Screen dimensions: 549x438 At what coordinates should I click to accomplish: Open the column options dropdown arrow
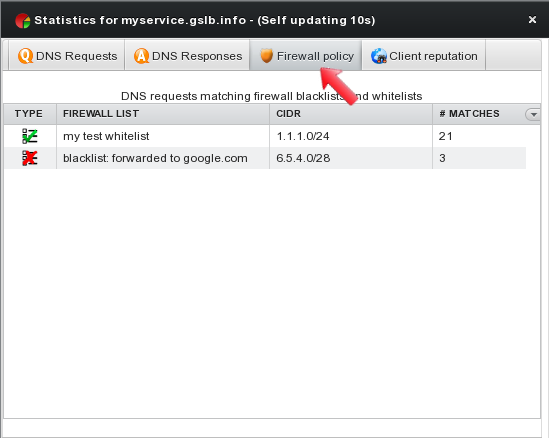(x=533, y=114)
